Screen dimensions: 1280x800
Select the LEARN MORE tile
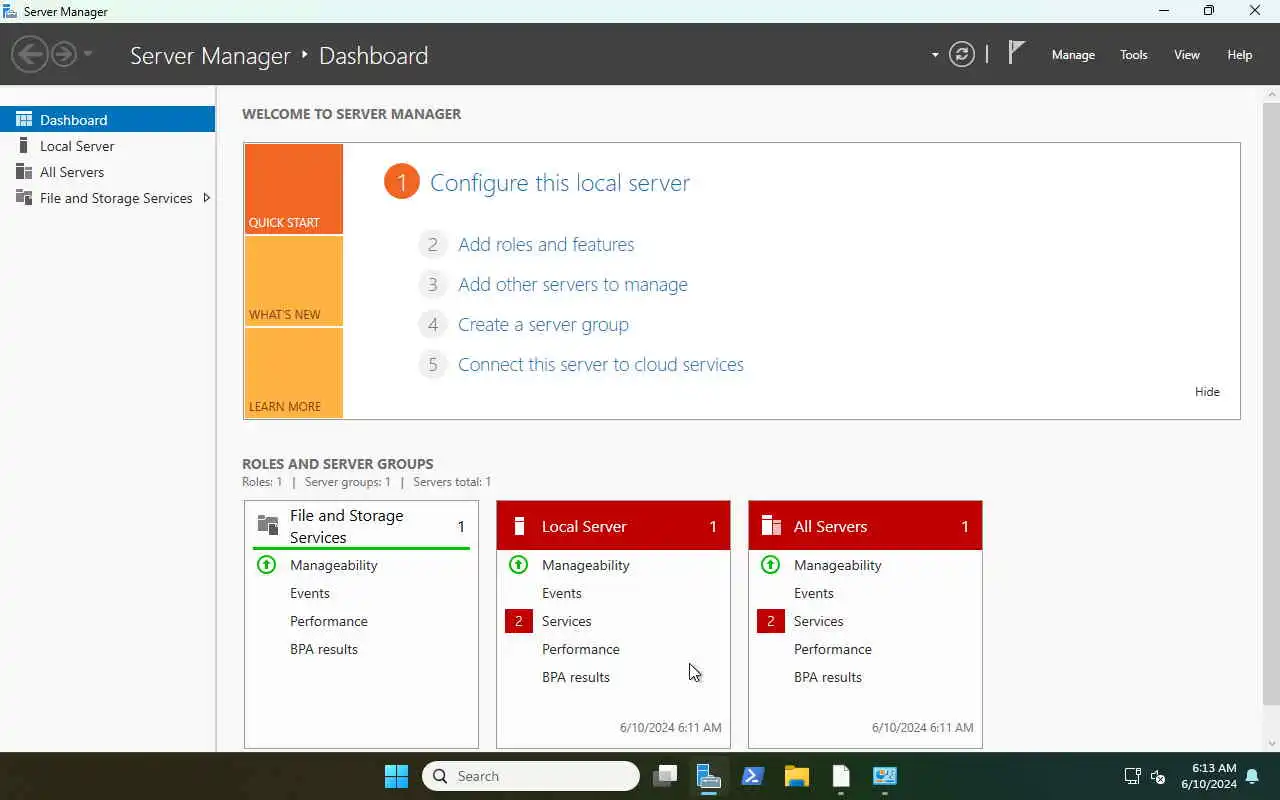pos(294,373)
